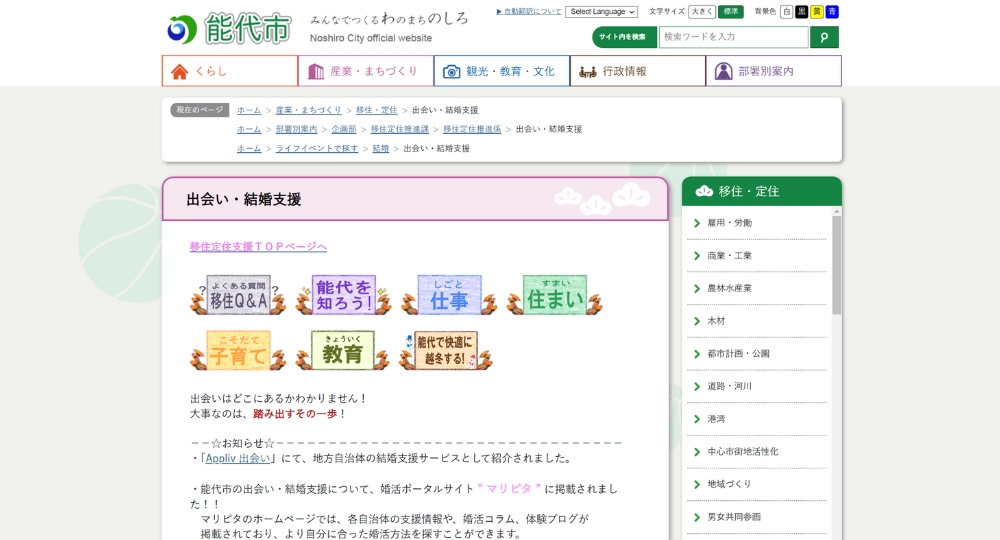
Task: Click chevron beside 農林水産業
Action: [697, 288]
